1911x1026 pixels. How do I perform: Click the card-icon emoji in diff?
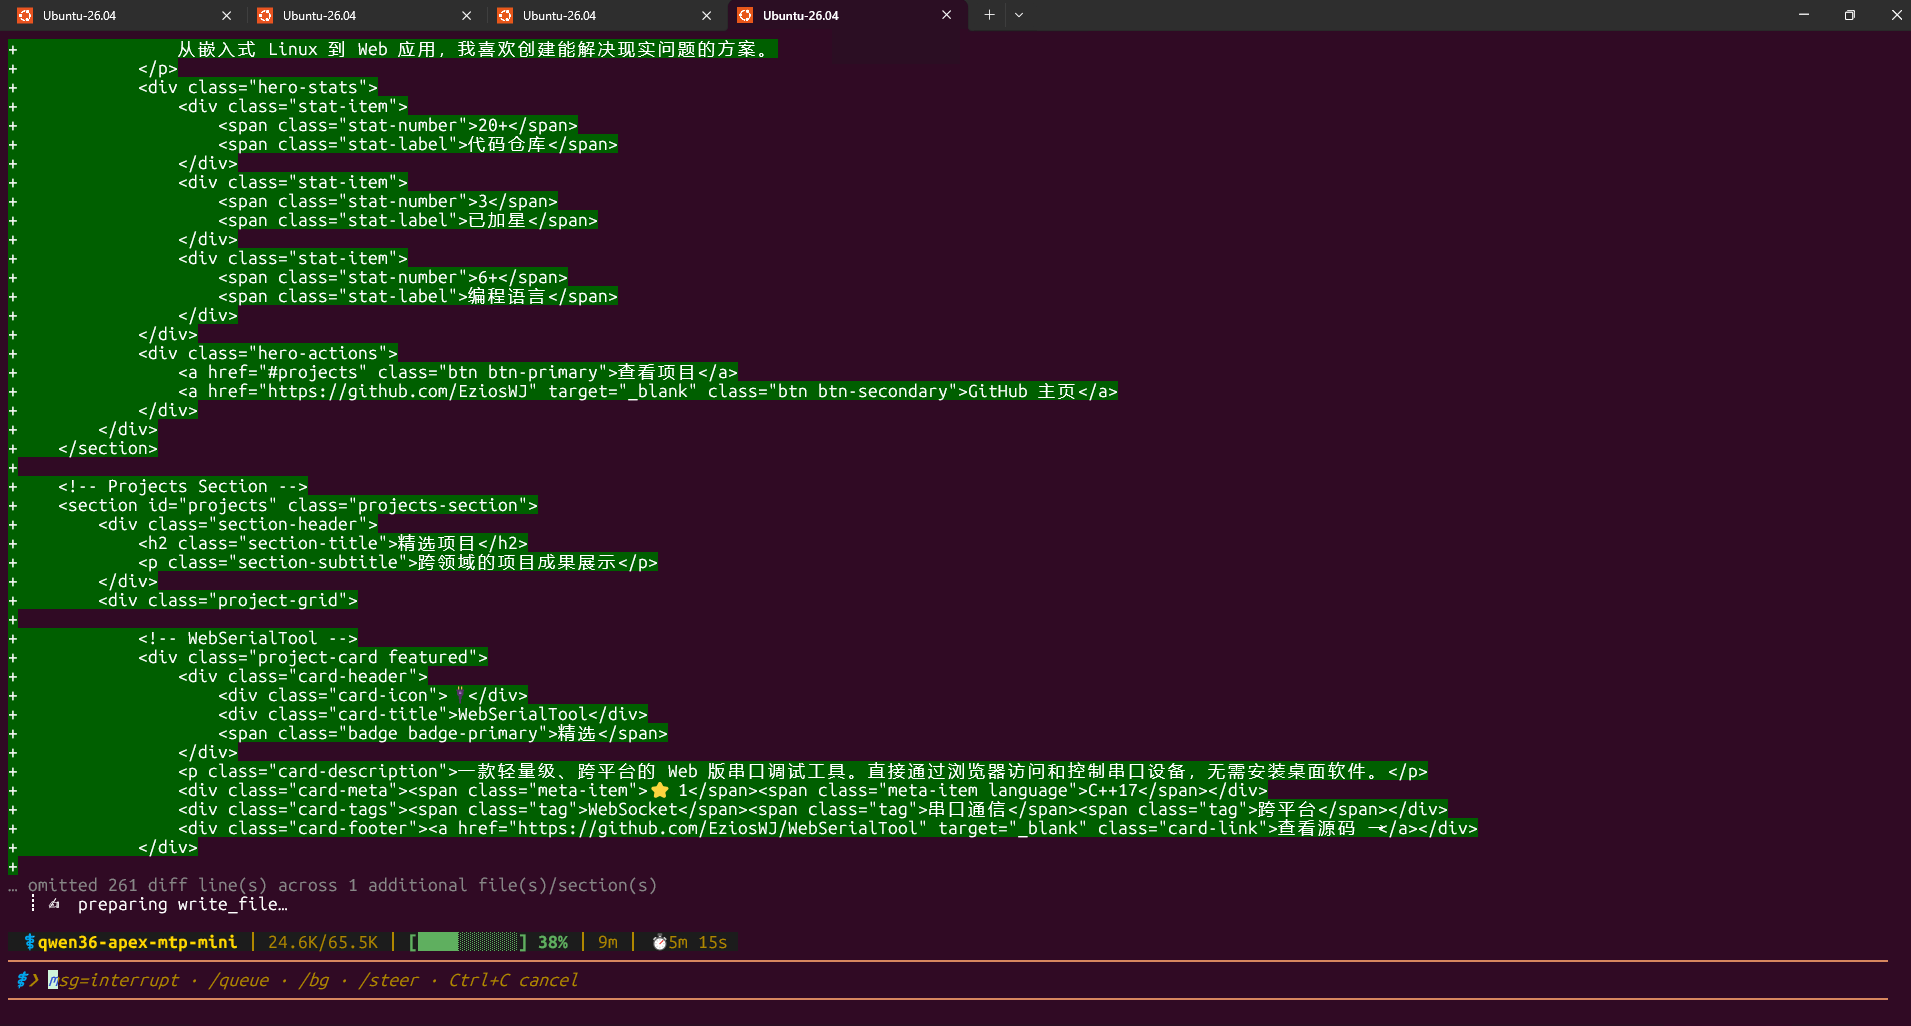pos(460,695)
